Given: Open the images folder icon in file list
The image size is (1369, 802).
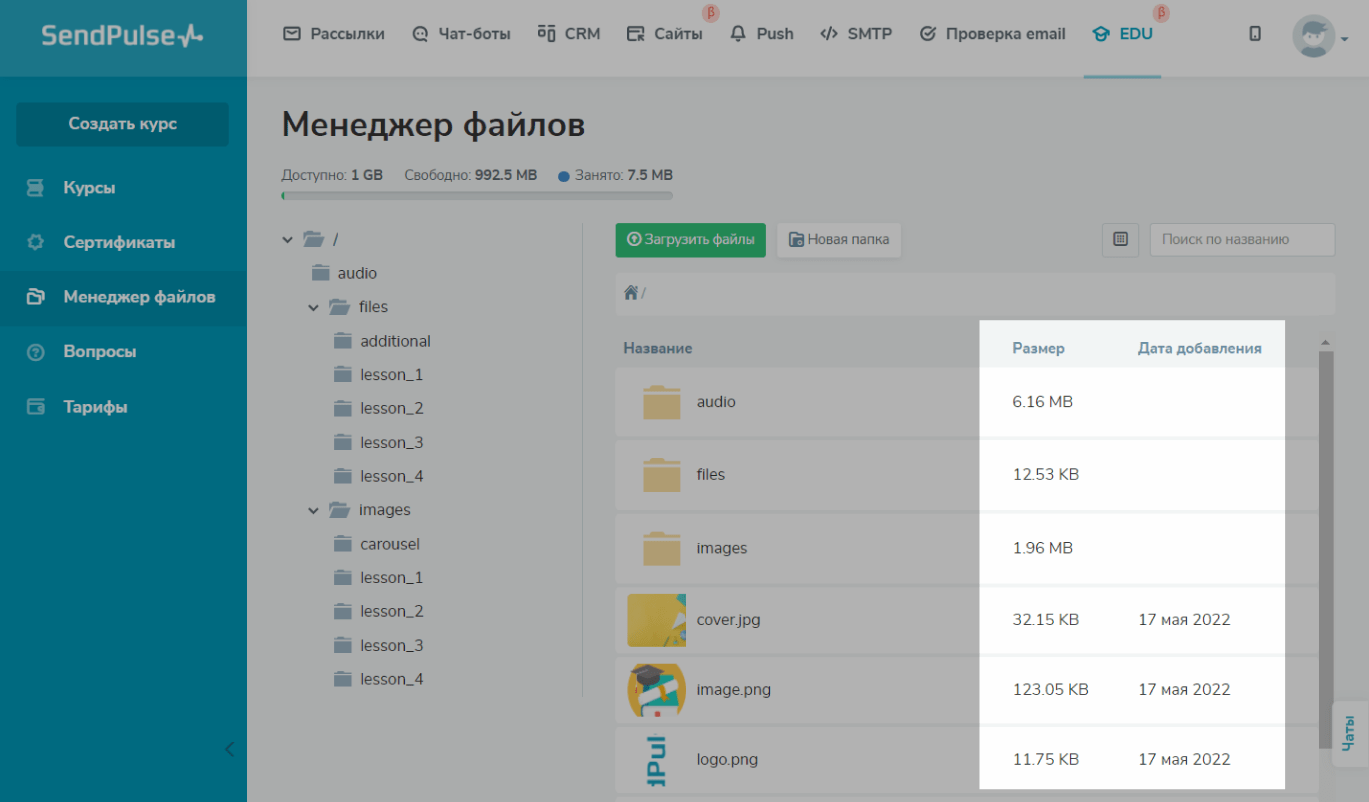Looking at the screenshot, I should 661,548.
